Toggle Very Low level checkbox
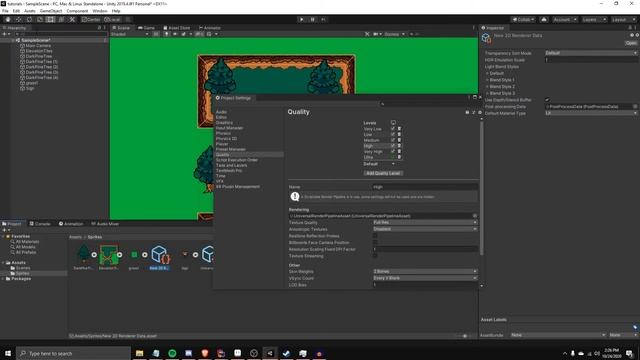640x360 pixels. tap(393, 129)
